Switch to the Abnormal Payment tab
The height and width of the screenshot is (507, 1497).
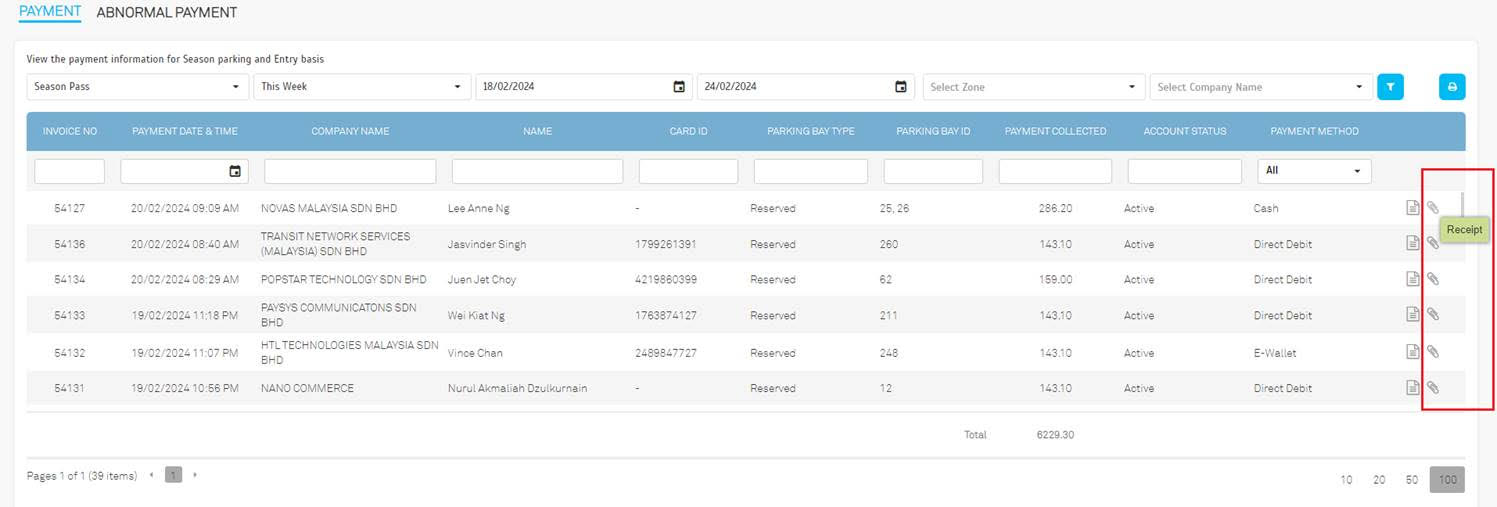[x=166, y=13]
